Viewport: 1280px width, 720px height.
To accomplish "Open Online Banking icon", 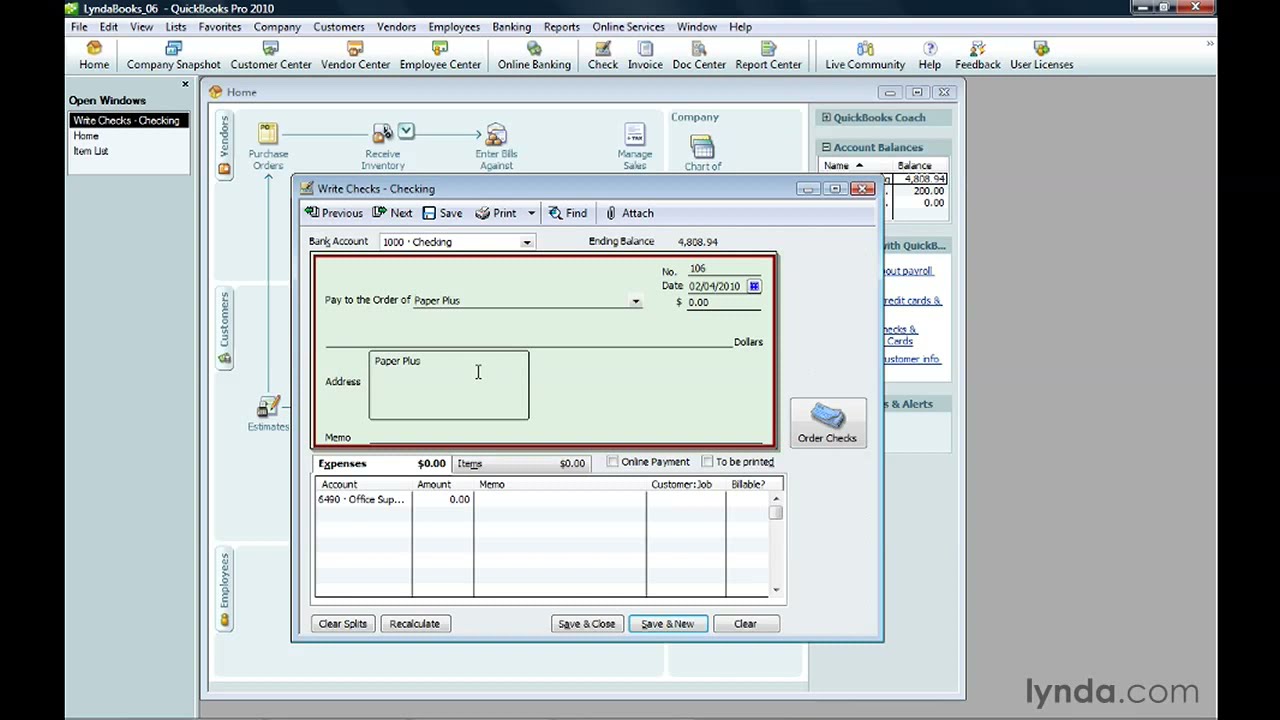I will [x=534, y=56].
